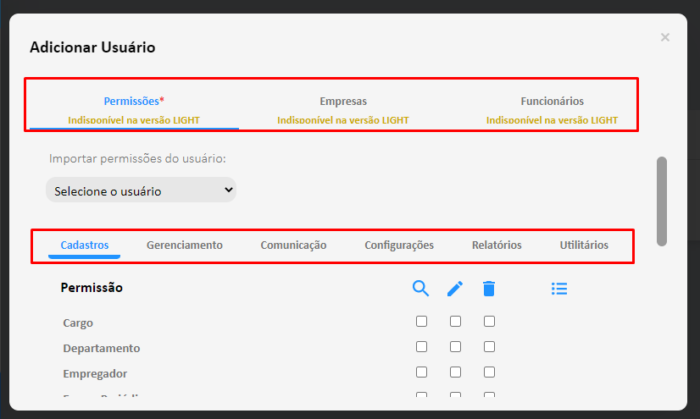Screen dimensions: 700x419
Task: Click the pencil edit permission icon
Action: click(455, 289)
